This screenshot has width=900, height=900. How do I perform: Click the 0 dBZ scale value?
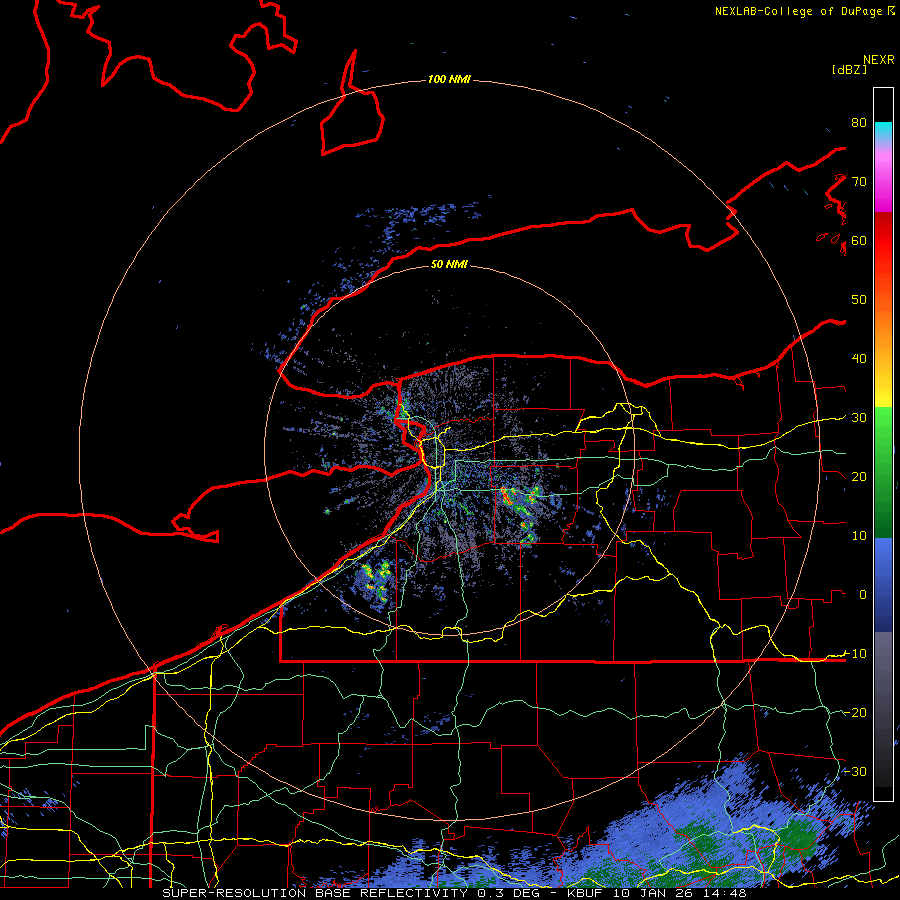(x=863, y=595)
